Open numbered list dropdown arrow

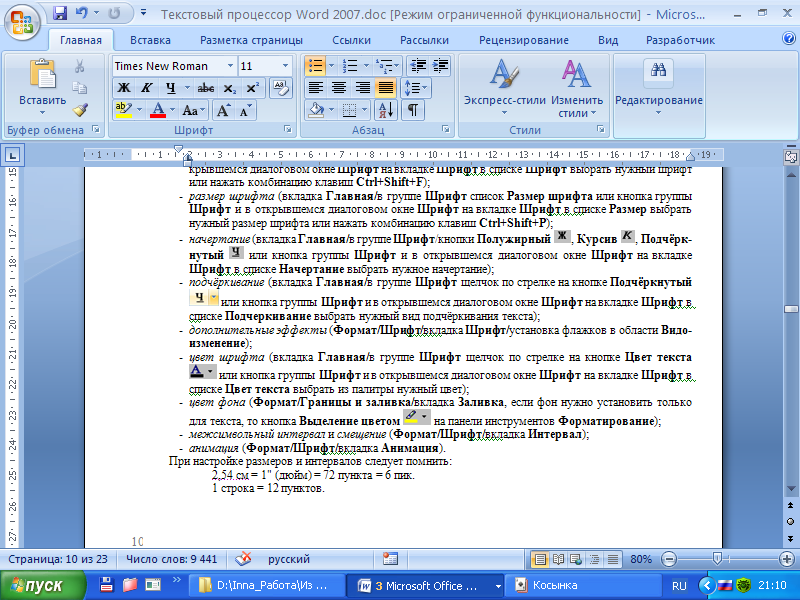pyautogui.click(x=366, y=66)
